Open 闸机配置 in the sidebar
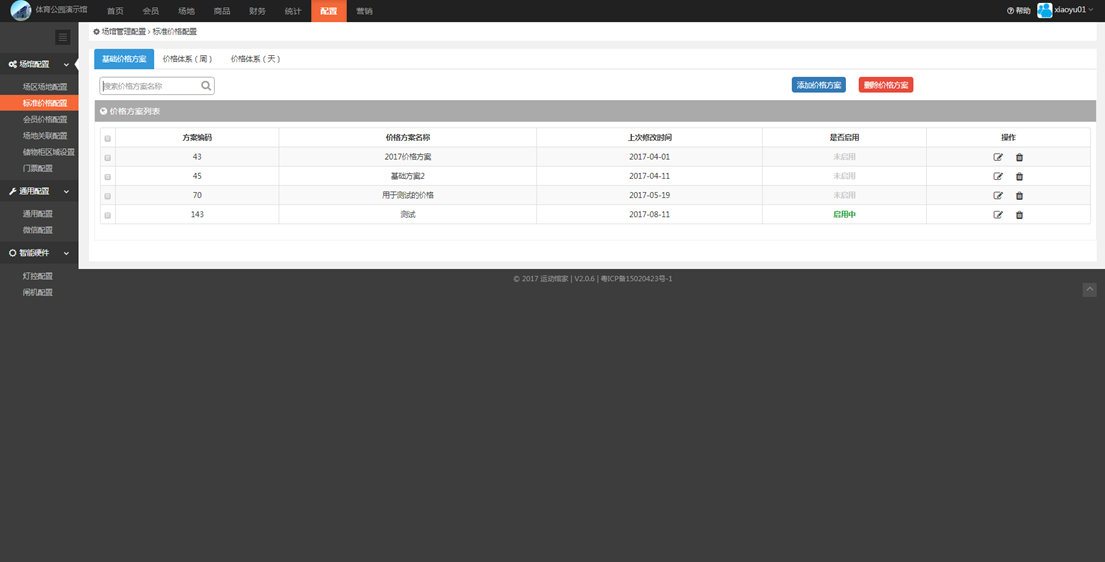 pos(38,292)
